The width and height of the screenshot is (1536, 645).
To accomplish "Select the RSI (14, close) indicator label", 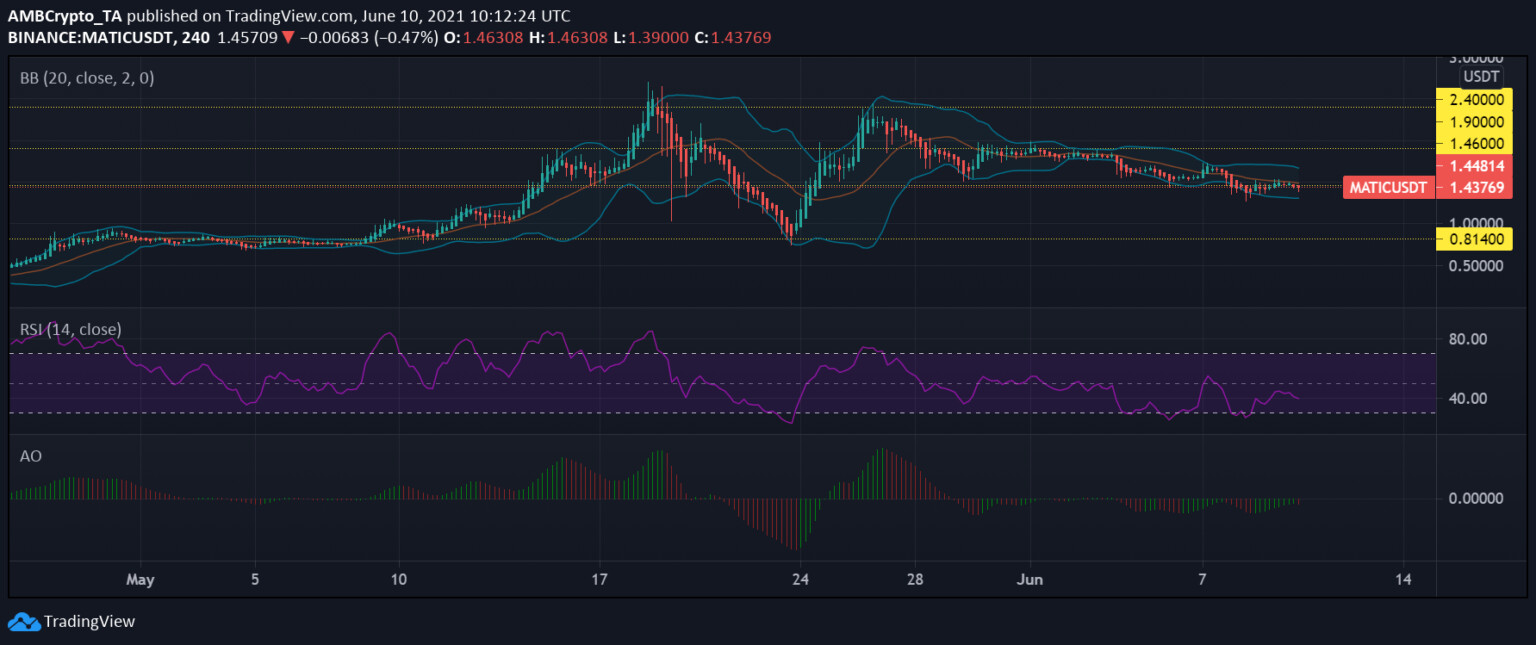I will tap(70, 328).
